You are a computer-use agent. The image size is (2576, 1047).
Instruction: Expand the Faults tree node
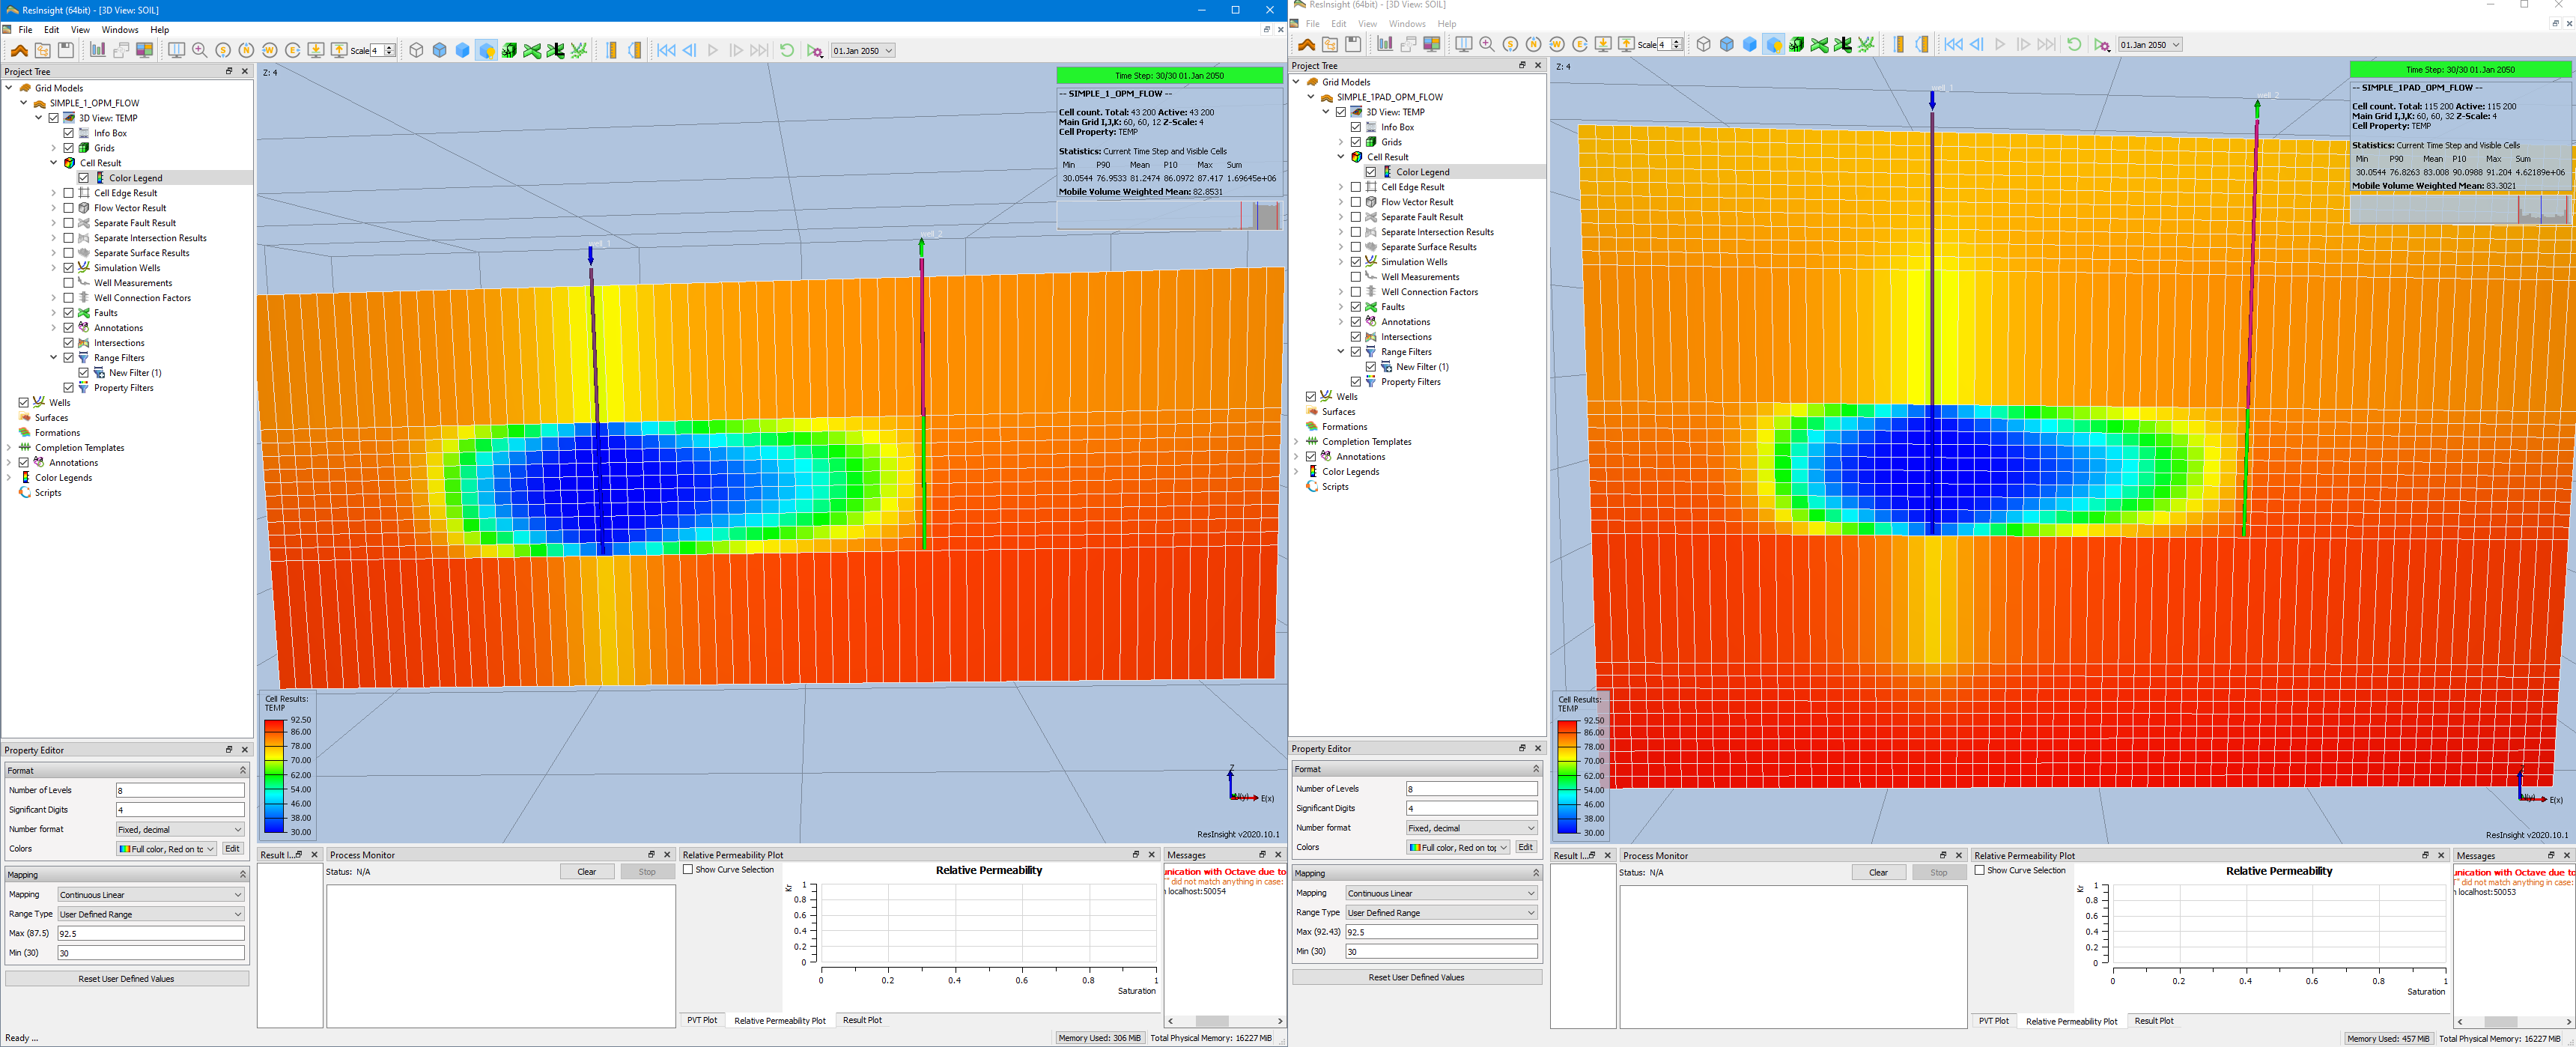(53, 312)
